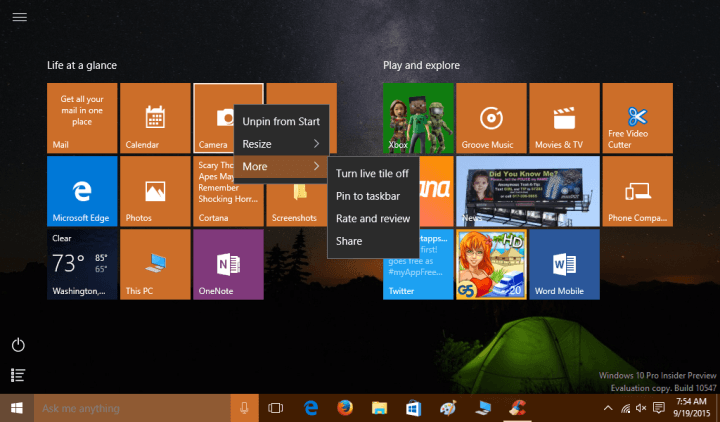
Task: Select Pin to taskbar
Action: click(x=373, y=196)
